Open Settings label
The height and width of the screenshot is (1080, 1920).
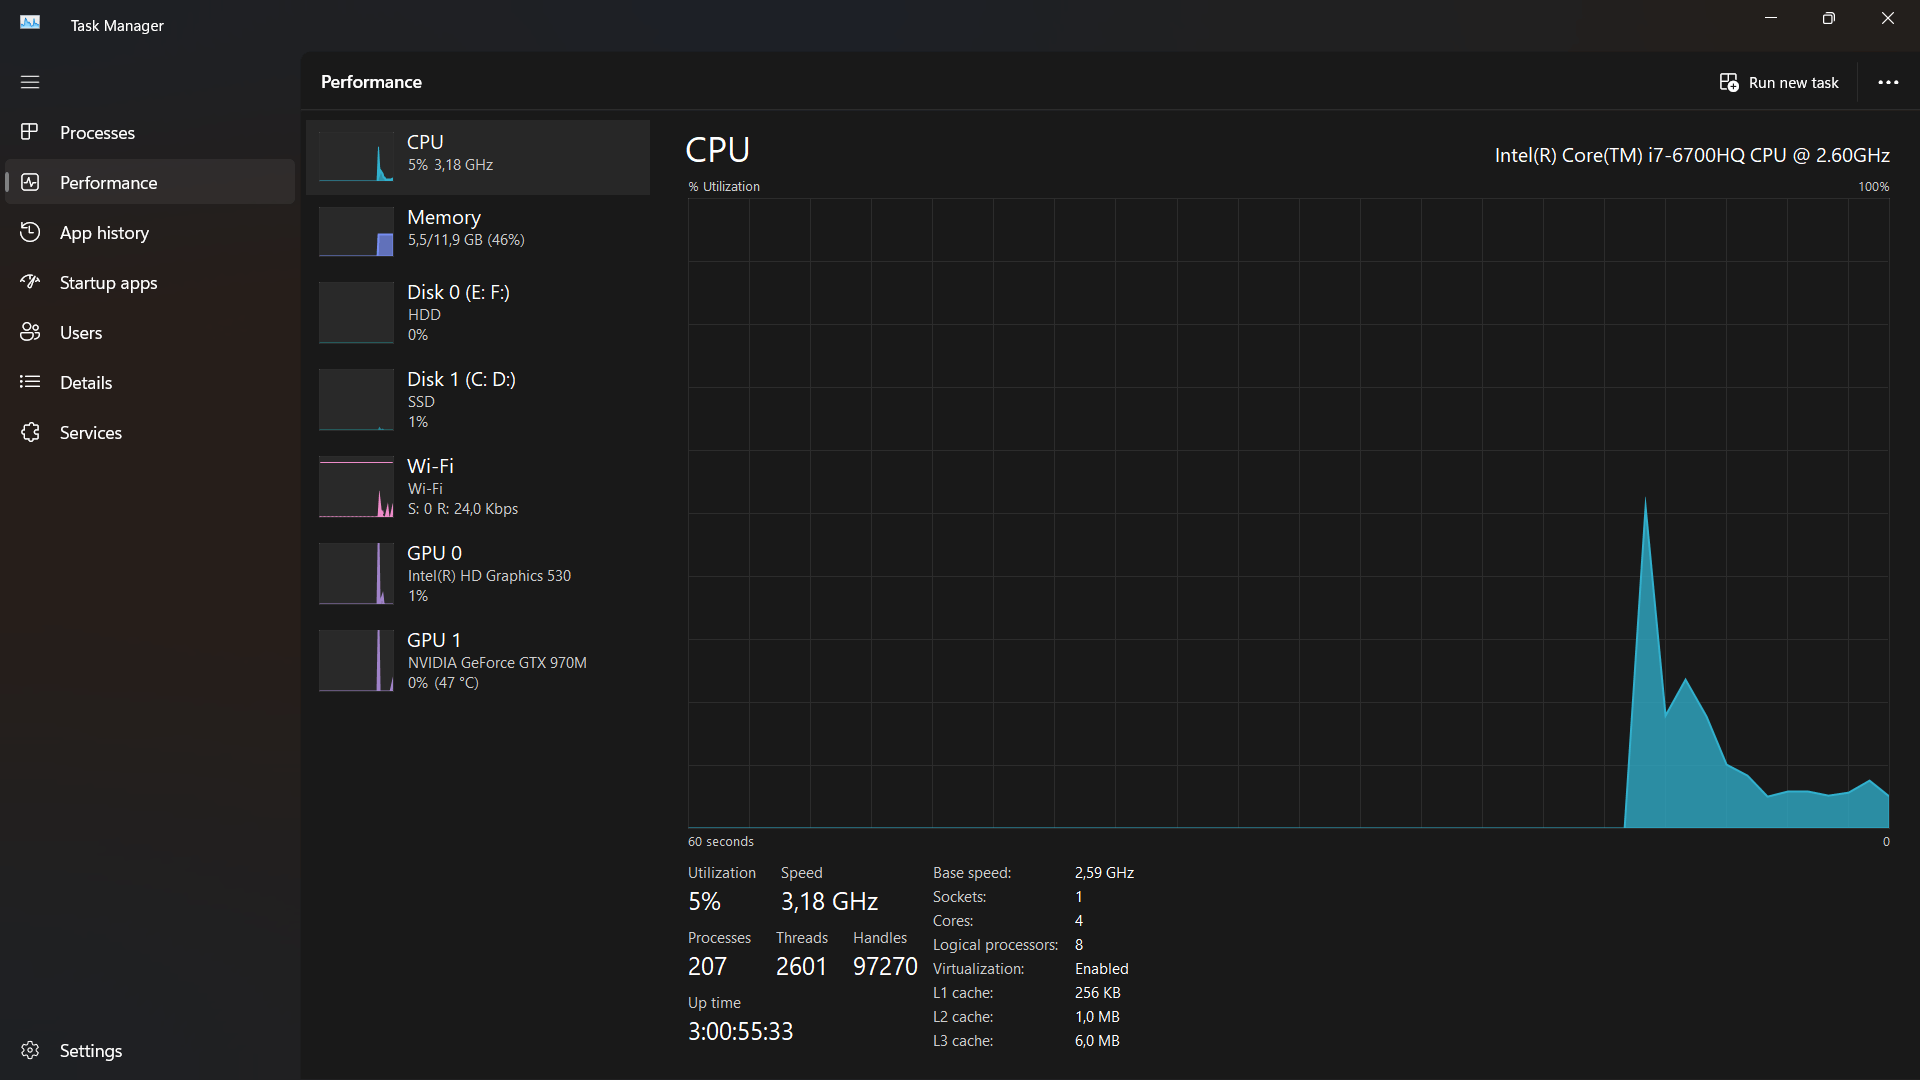[x=91, y=1051]
